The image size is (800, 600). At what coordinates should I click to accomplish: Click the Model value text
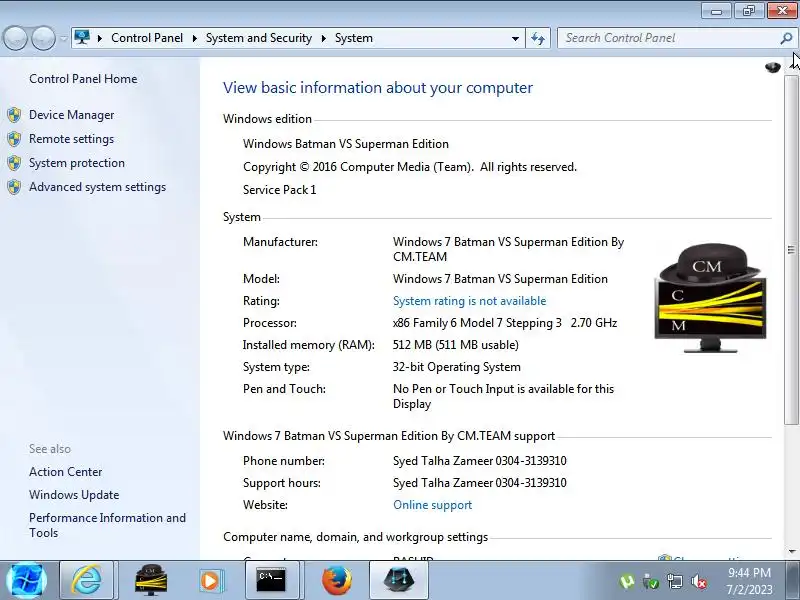tap(500, 279)
